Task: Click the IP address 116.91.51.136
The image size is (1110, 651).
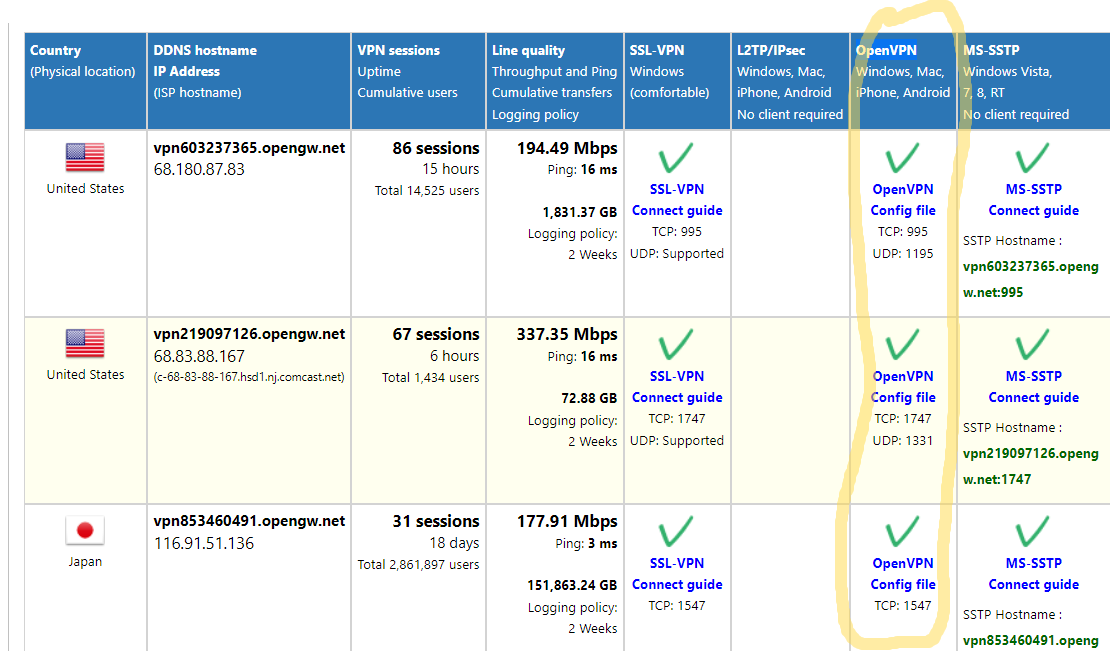Action: pyautogui.click(x=204, y=543)
